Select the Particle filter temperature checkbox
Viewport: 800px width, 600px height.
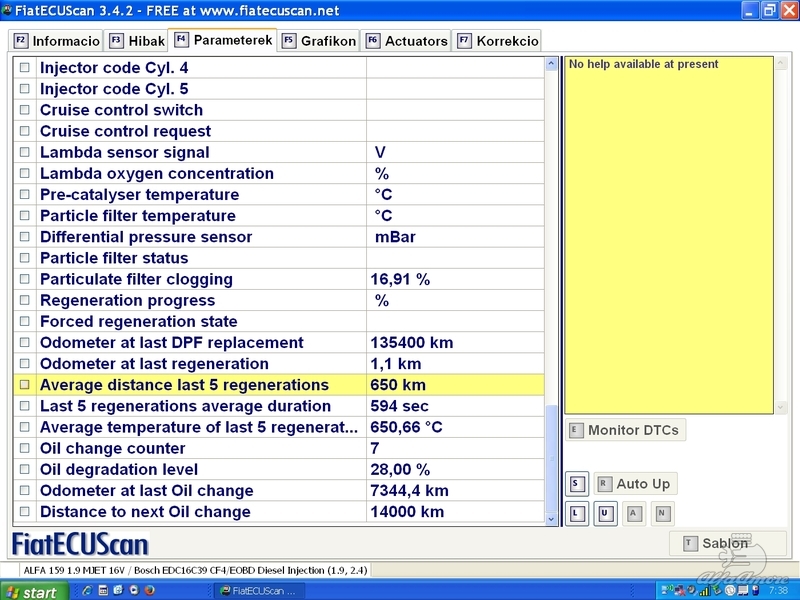click(24, 216)
